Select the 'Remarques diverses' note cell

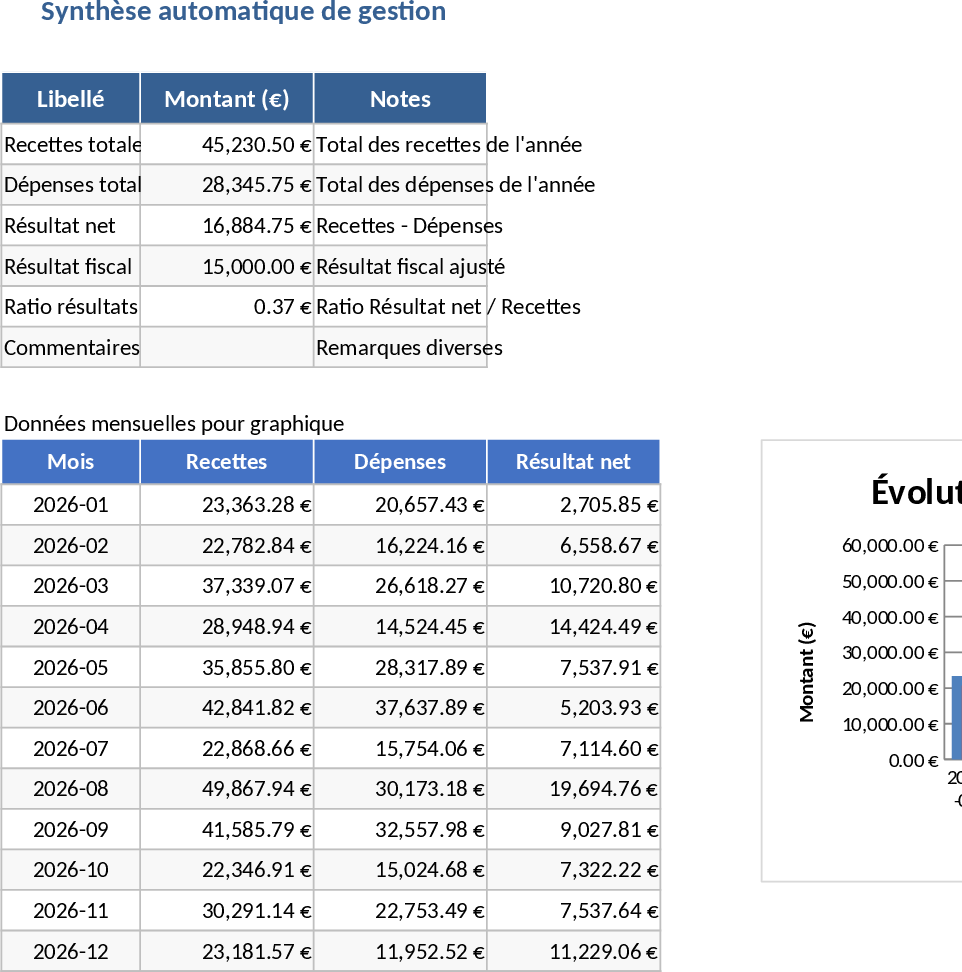pyautogui.click(x=400, y=347)
